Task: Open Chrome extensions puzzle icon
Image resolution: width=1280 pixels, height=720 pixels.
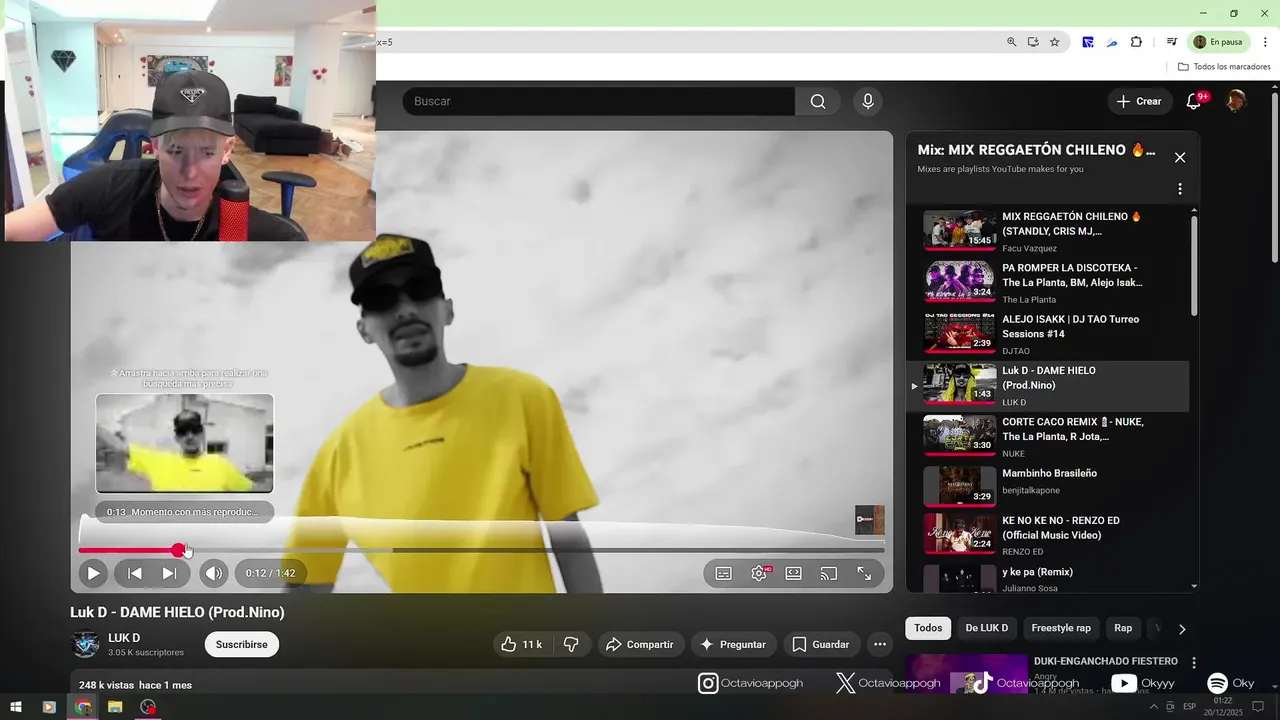Action: click(x=1136, y=42)
